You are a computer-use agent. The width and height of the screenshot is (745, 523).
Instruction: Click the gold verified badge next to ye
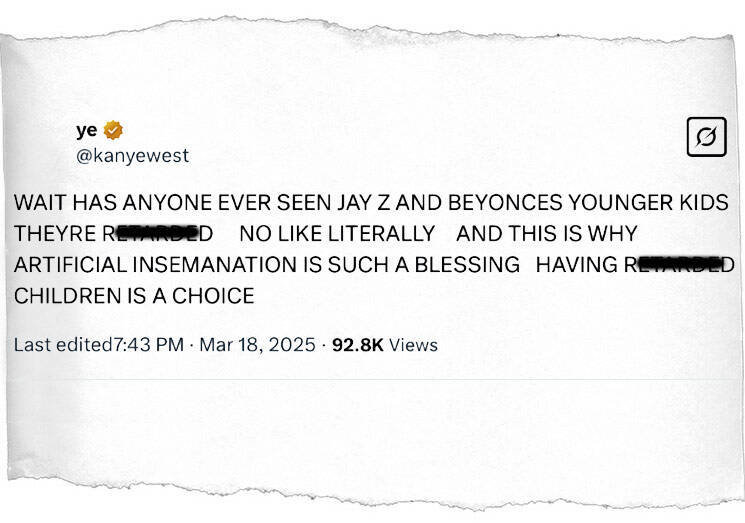pyautogui.click(x=113, y=130)
